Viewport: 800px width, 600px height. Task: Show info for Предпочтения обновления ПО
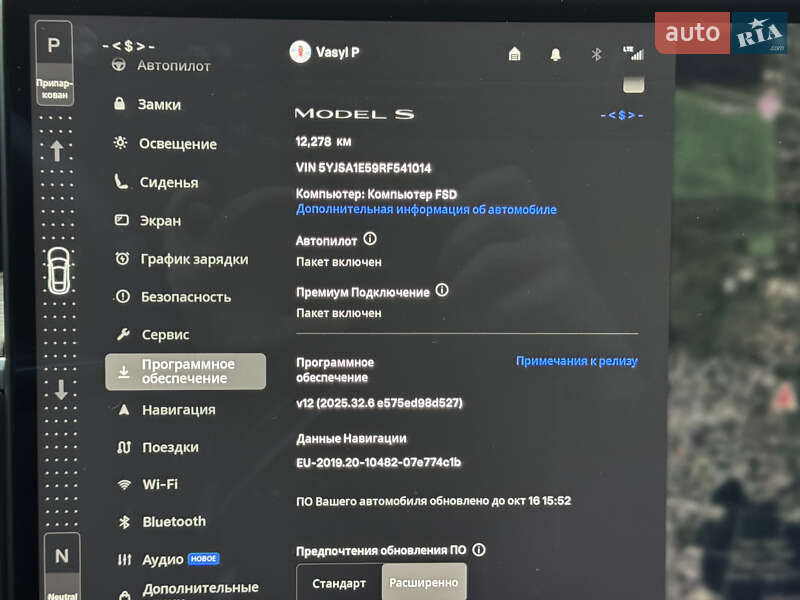[x=479, y=550]
